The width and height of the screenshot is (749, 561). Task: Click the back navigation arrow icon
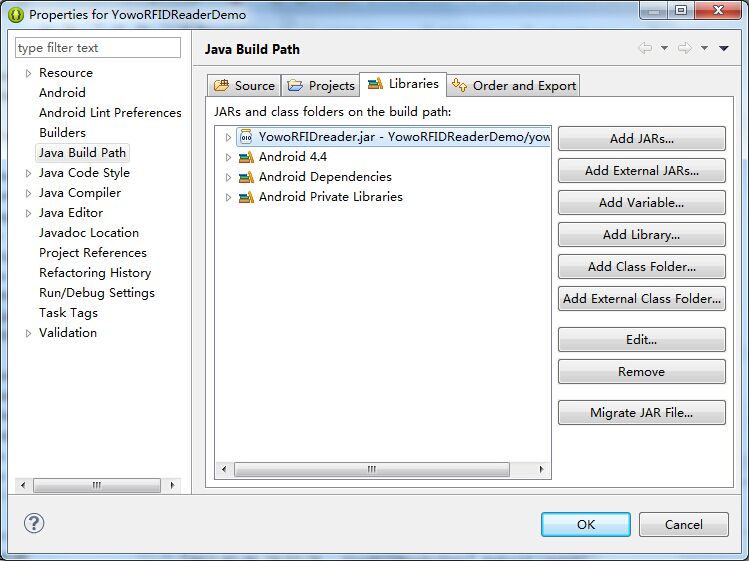click(645, 48)
